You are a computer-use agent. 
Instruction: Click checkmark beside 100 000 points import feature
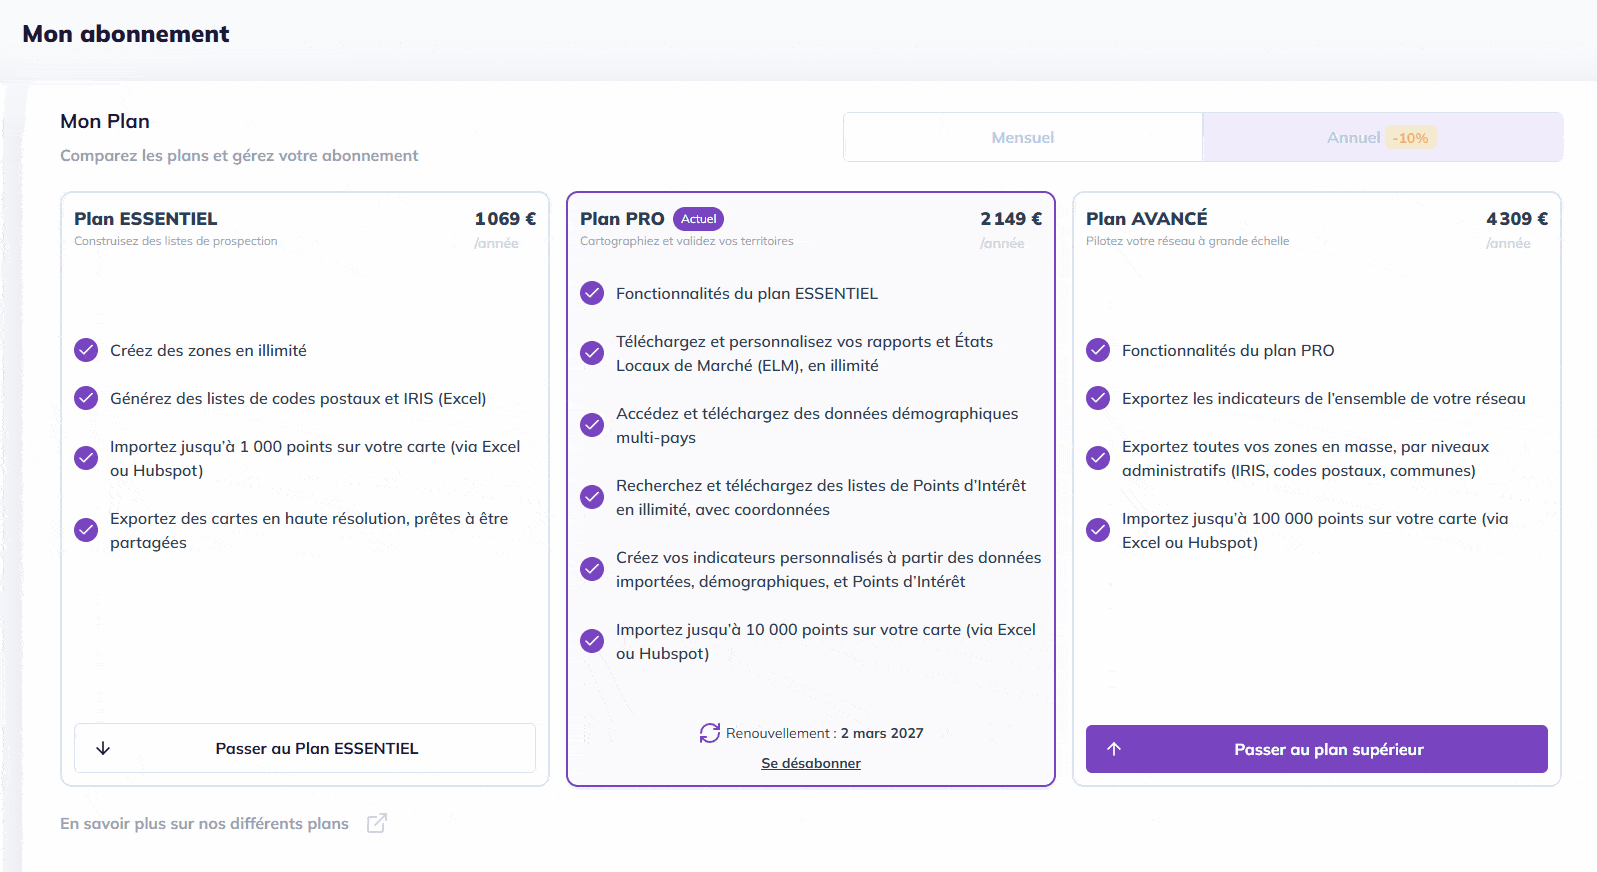[1098, 530]
